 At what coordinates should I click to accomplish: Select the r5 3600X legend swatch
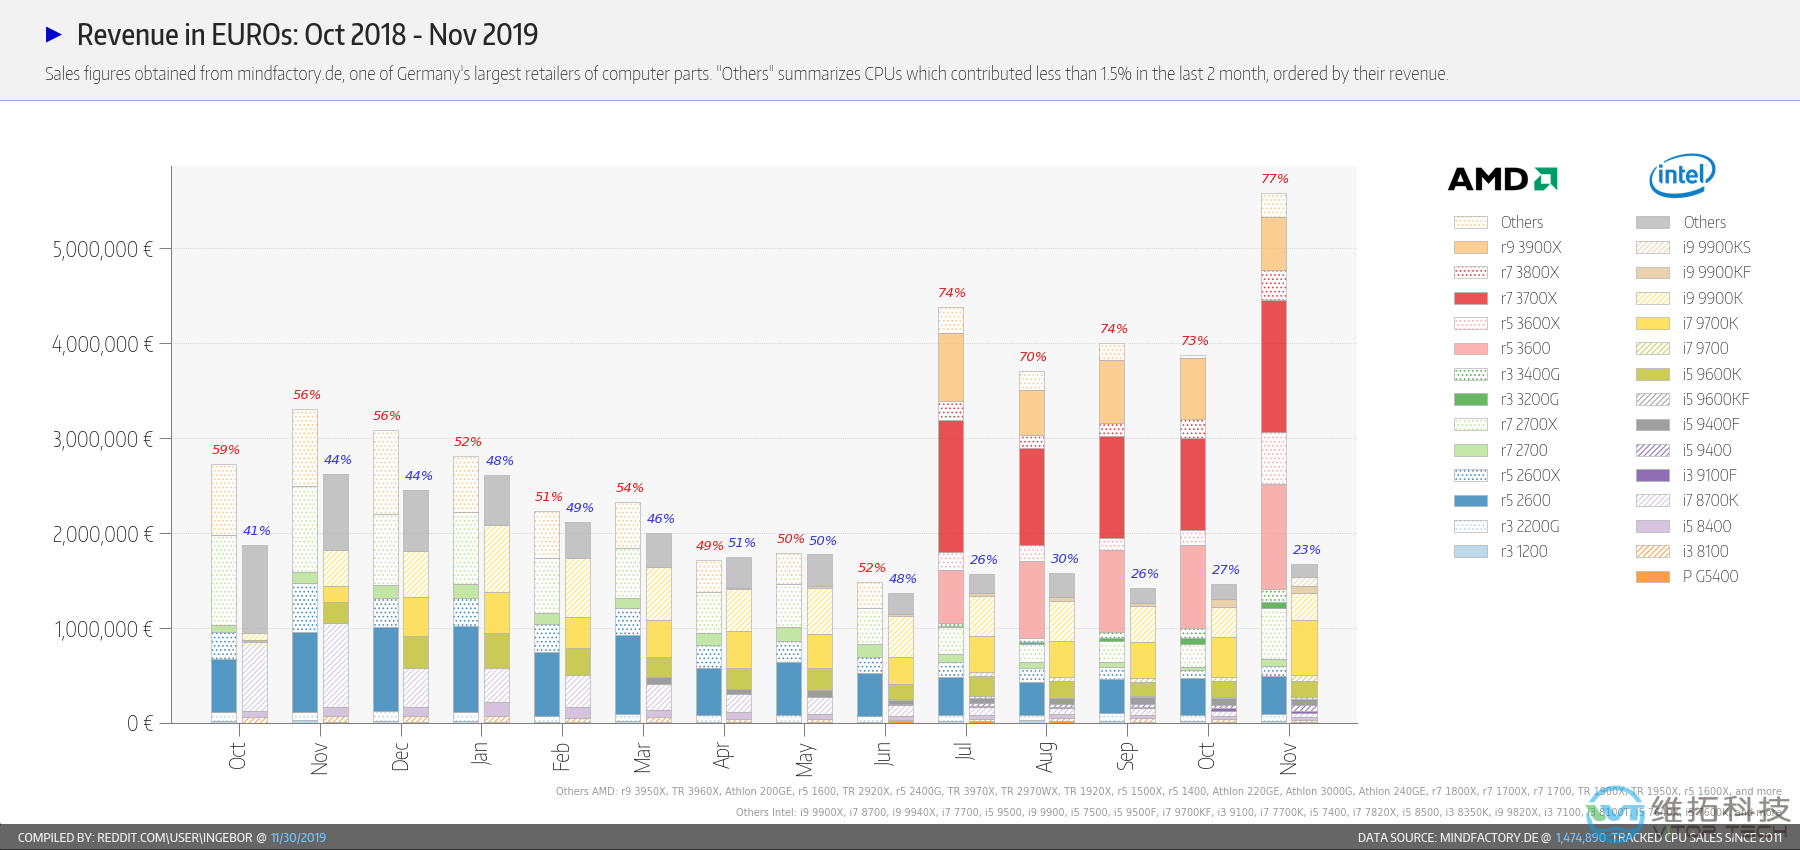coord(1471,323)
